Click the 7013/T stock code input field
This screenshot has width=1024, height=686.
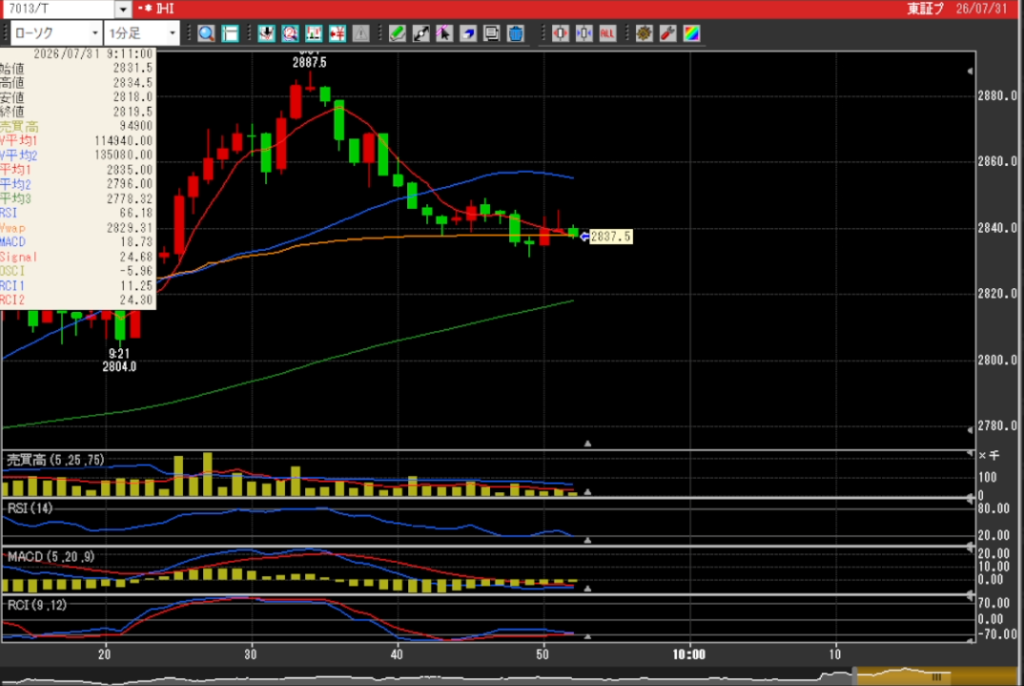59,9
